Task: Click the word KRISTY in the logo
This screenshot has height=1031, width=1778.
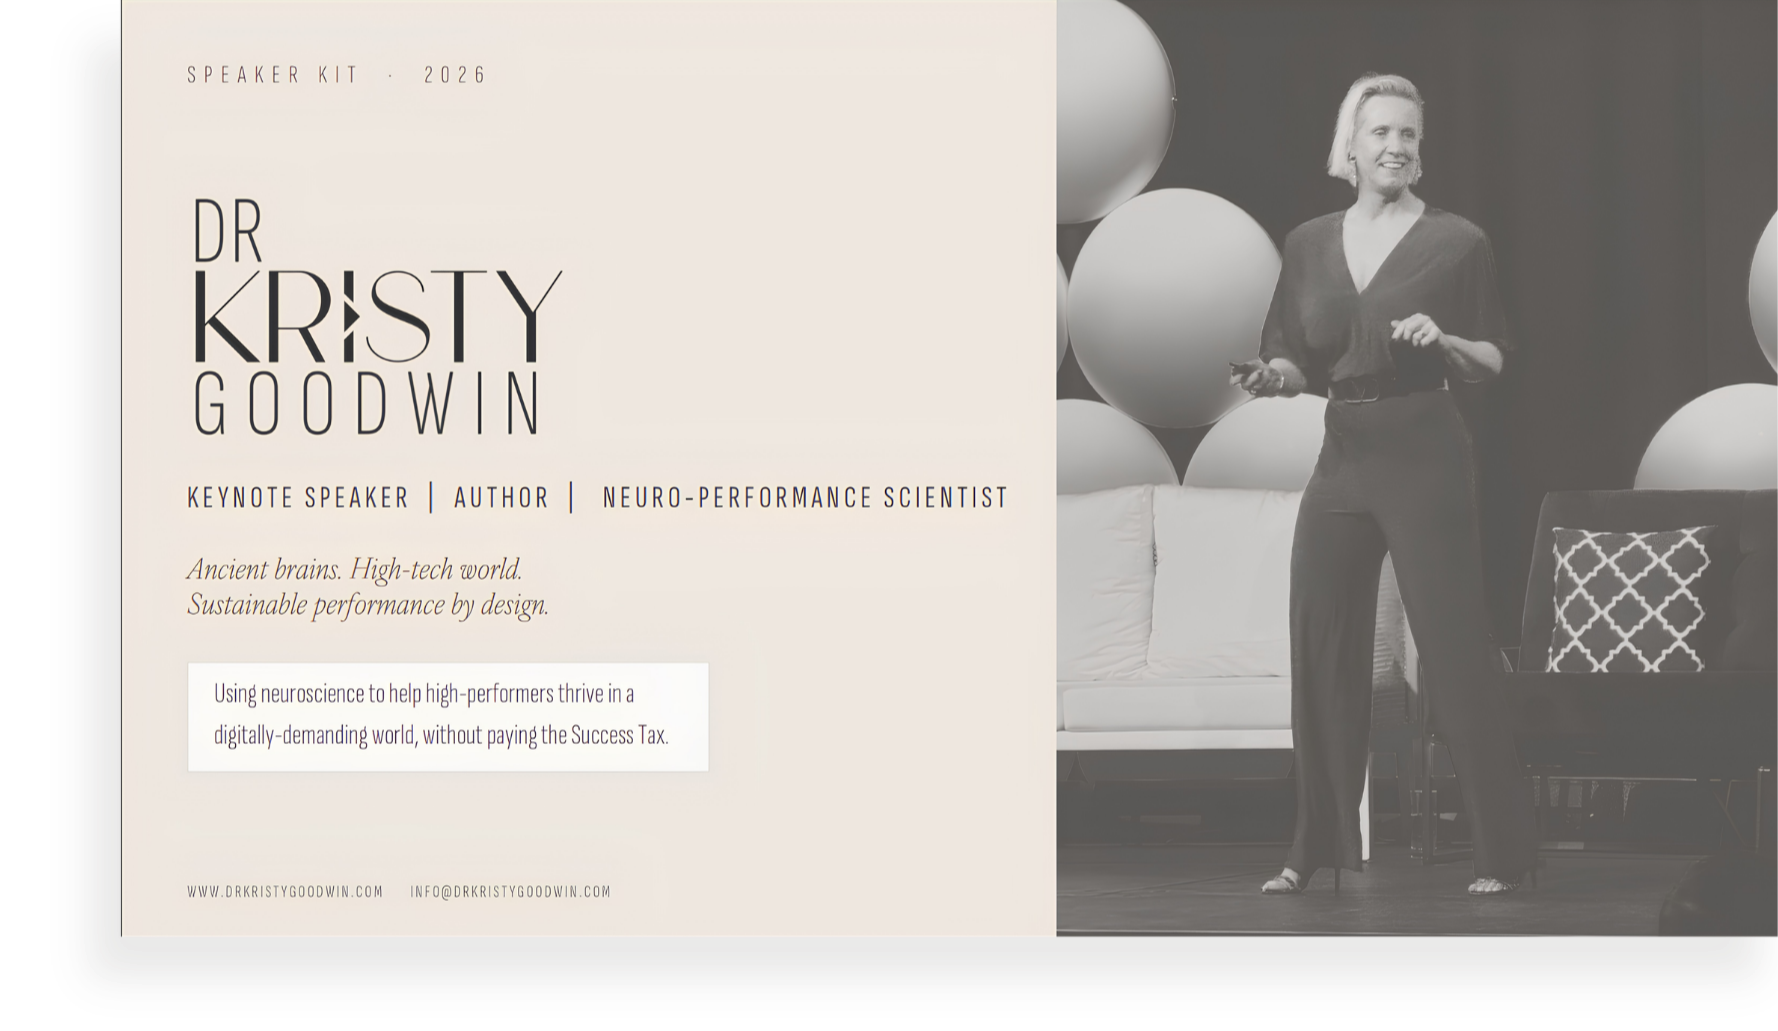Action: point(377,316)
